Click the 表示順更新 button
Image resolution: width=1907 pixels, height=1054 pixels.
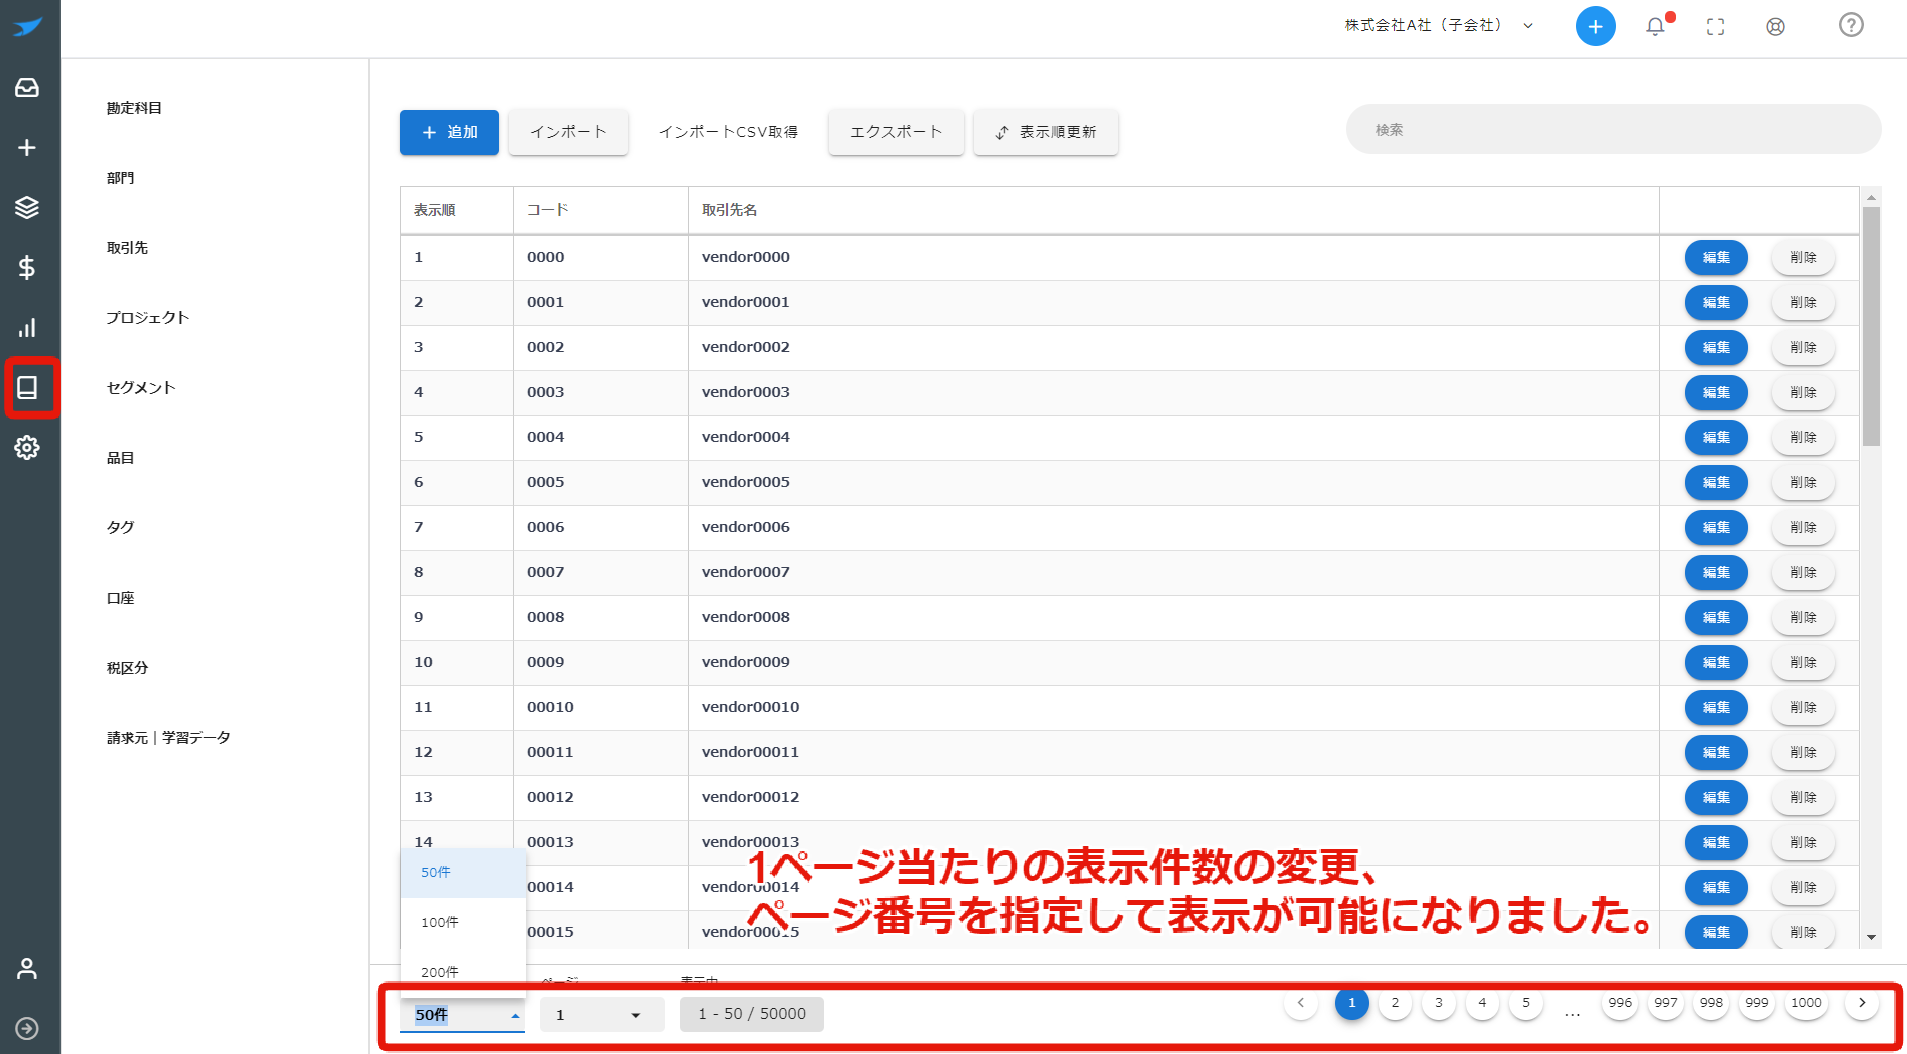point(1046,132)
